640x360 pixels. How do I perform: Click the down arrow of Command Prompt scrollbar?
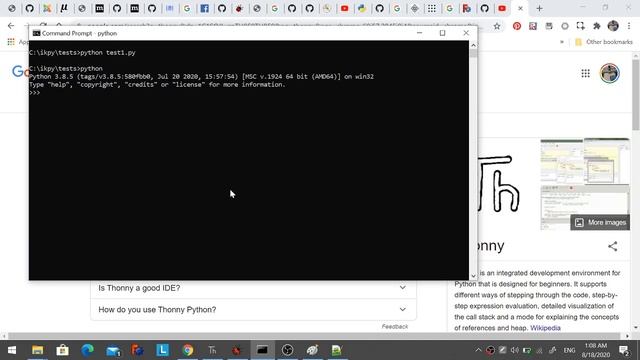pyautogui.click(x=473, y=276)
